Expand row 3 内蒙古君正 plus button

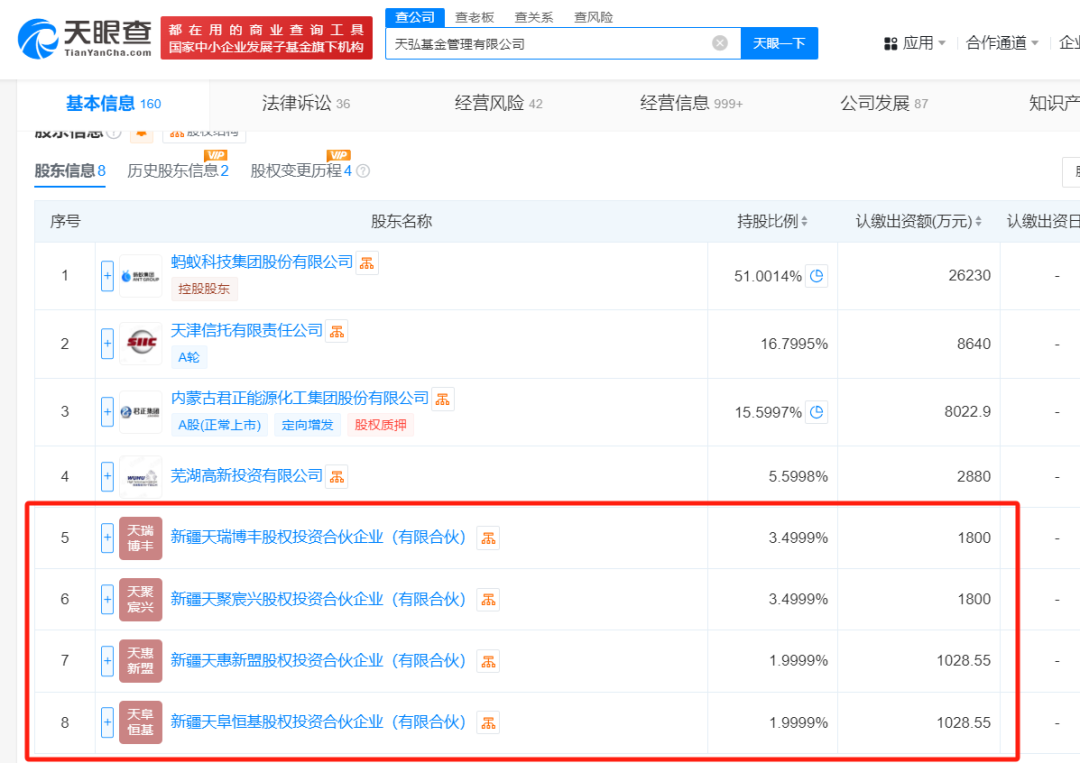click(107, 412)
